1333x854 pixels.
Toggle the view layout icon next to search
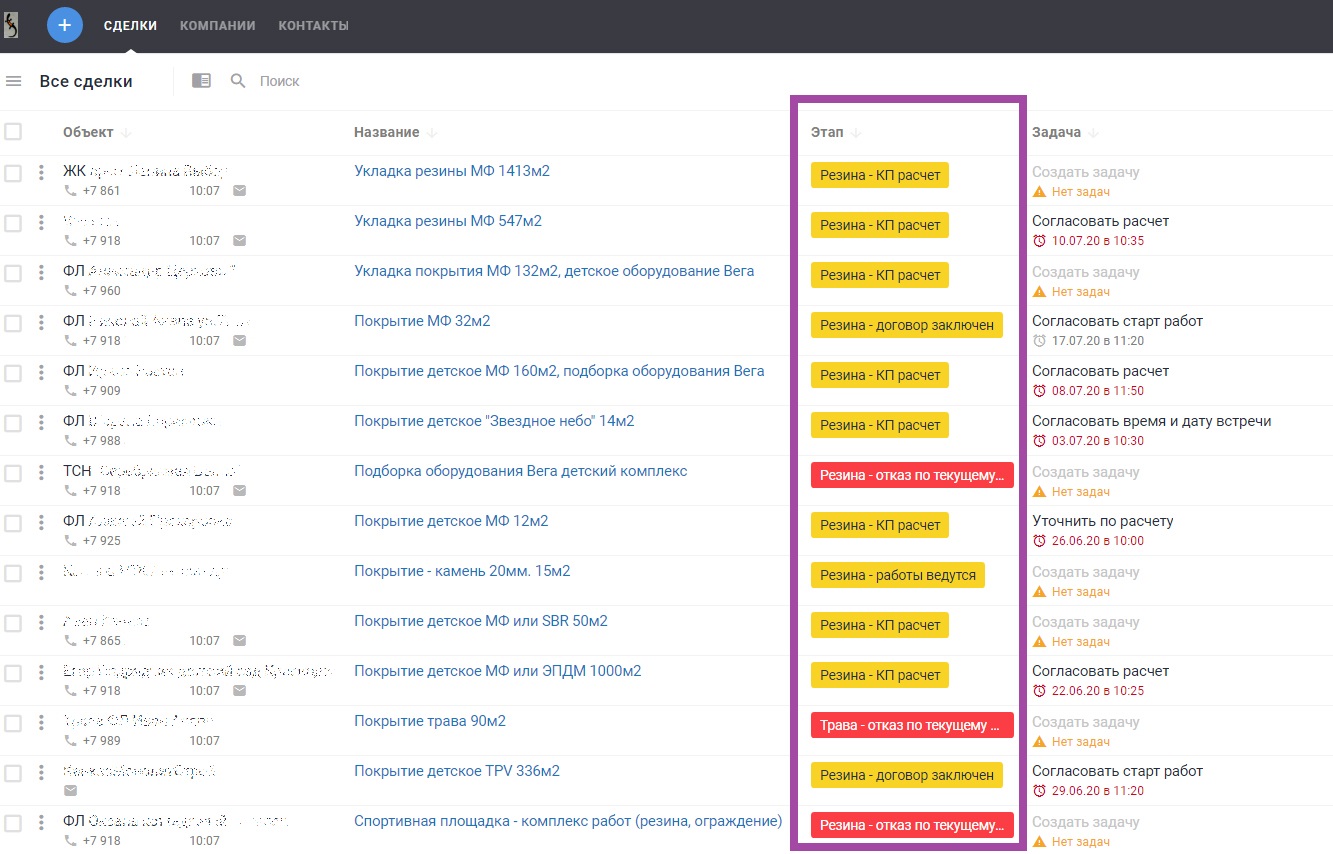201,81
